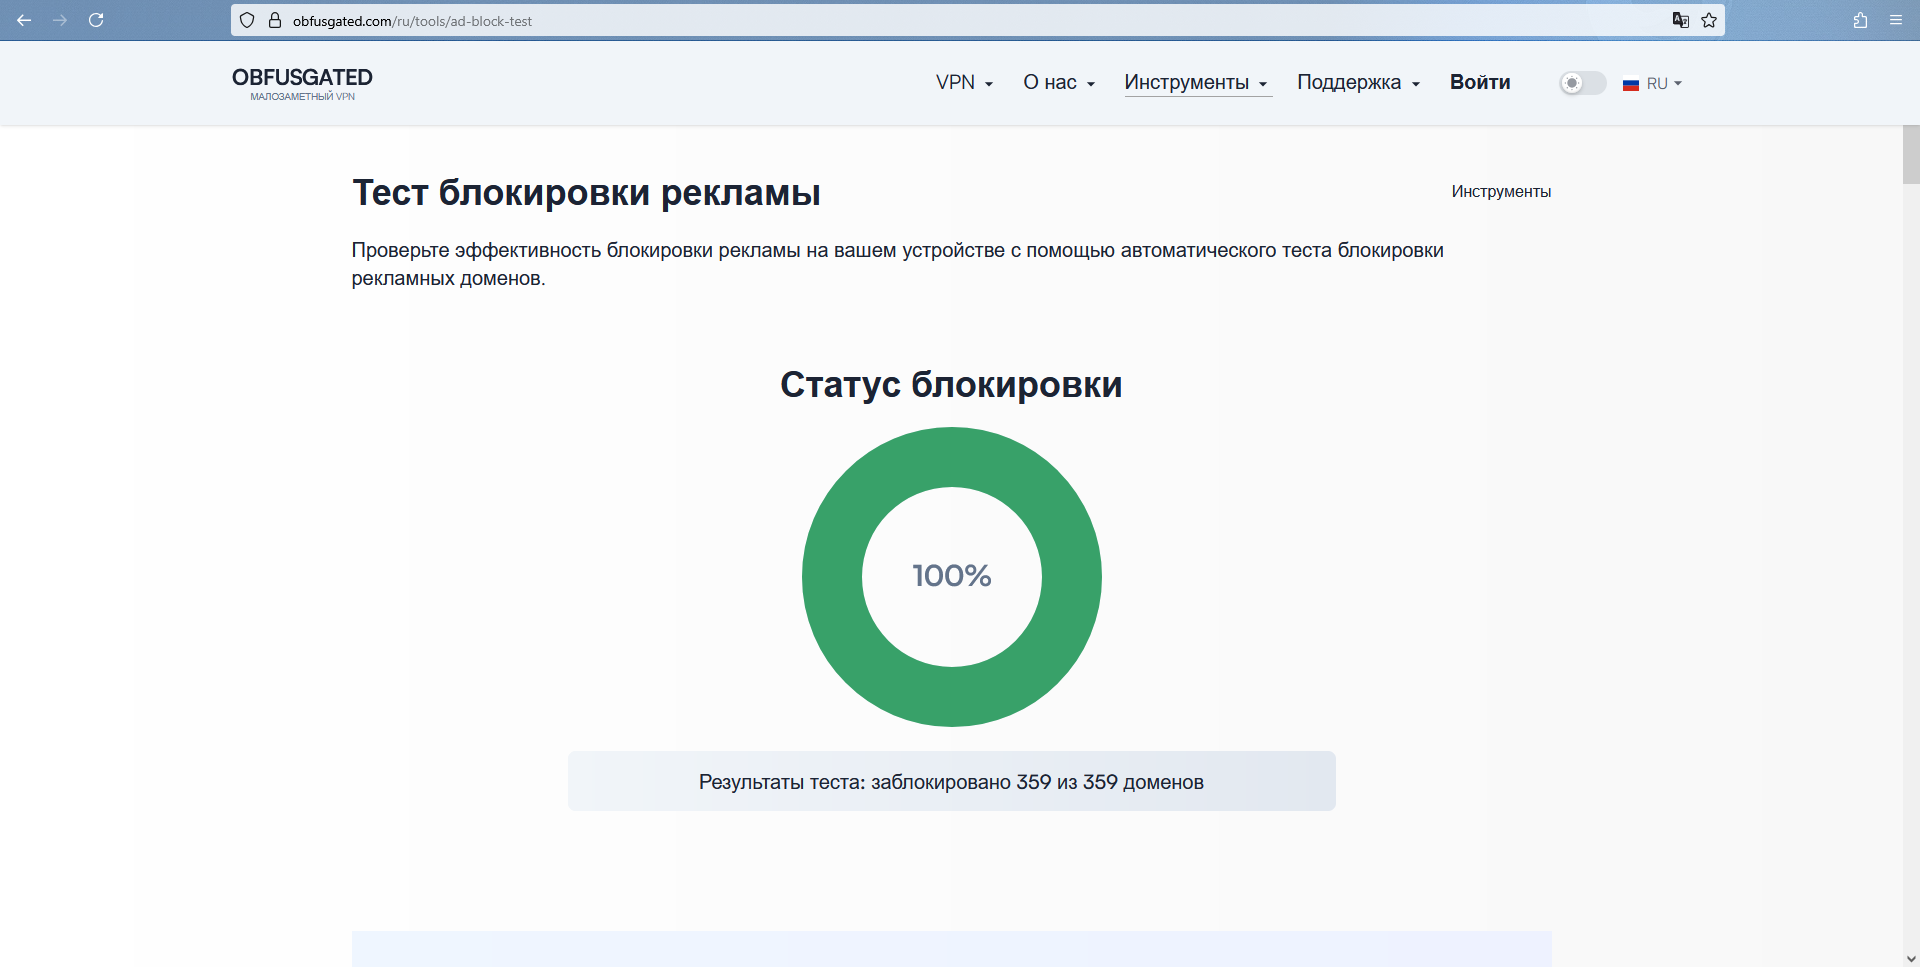Go to OBFUSGATED home logo

[302, 84]
